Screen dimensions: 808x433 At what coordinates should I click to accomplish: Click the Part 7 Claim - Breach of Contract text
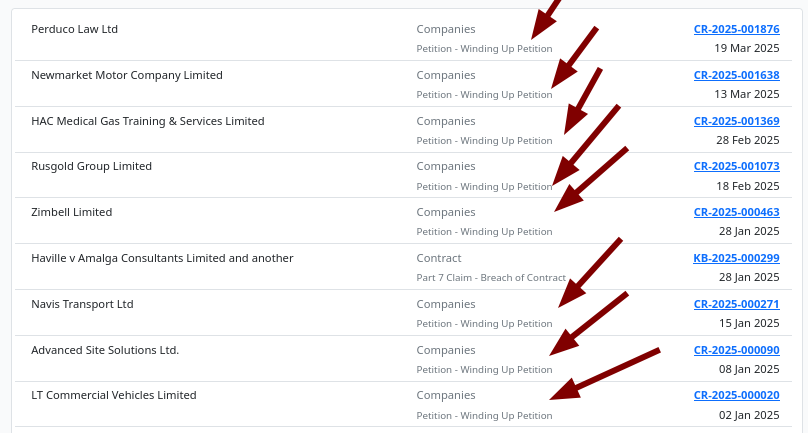[491, 278]
